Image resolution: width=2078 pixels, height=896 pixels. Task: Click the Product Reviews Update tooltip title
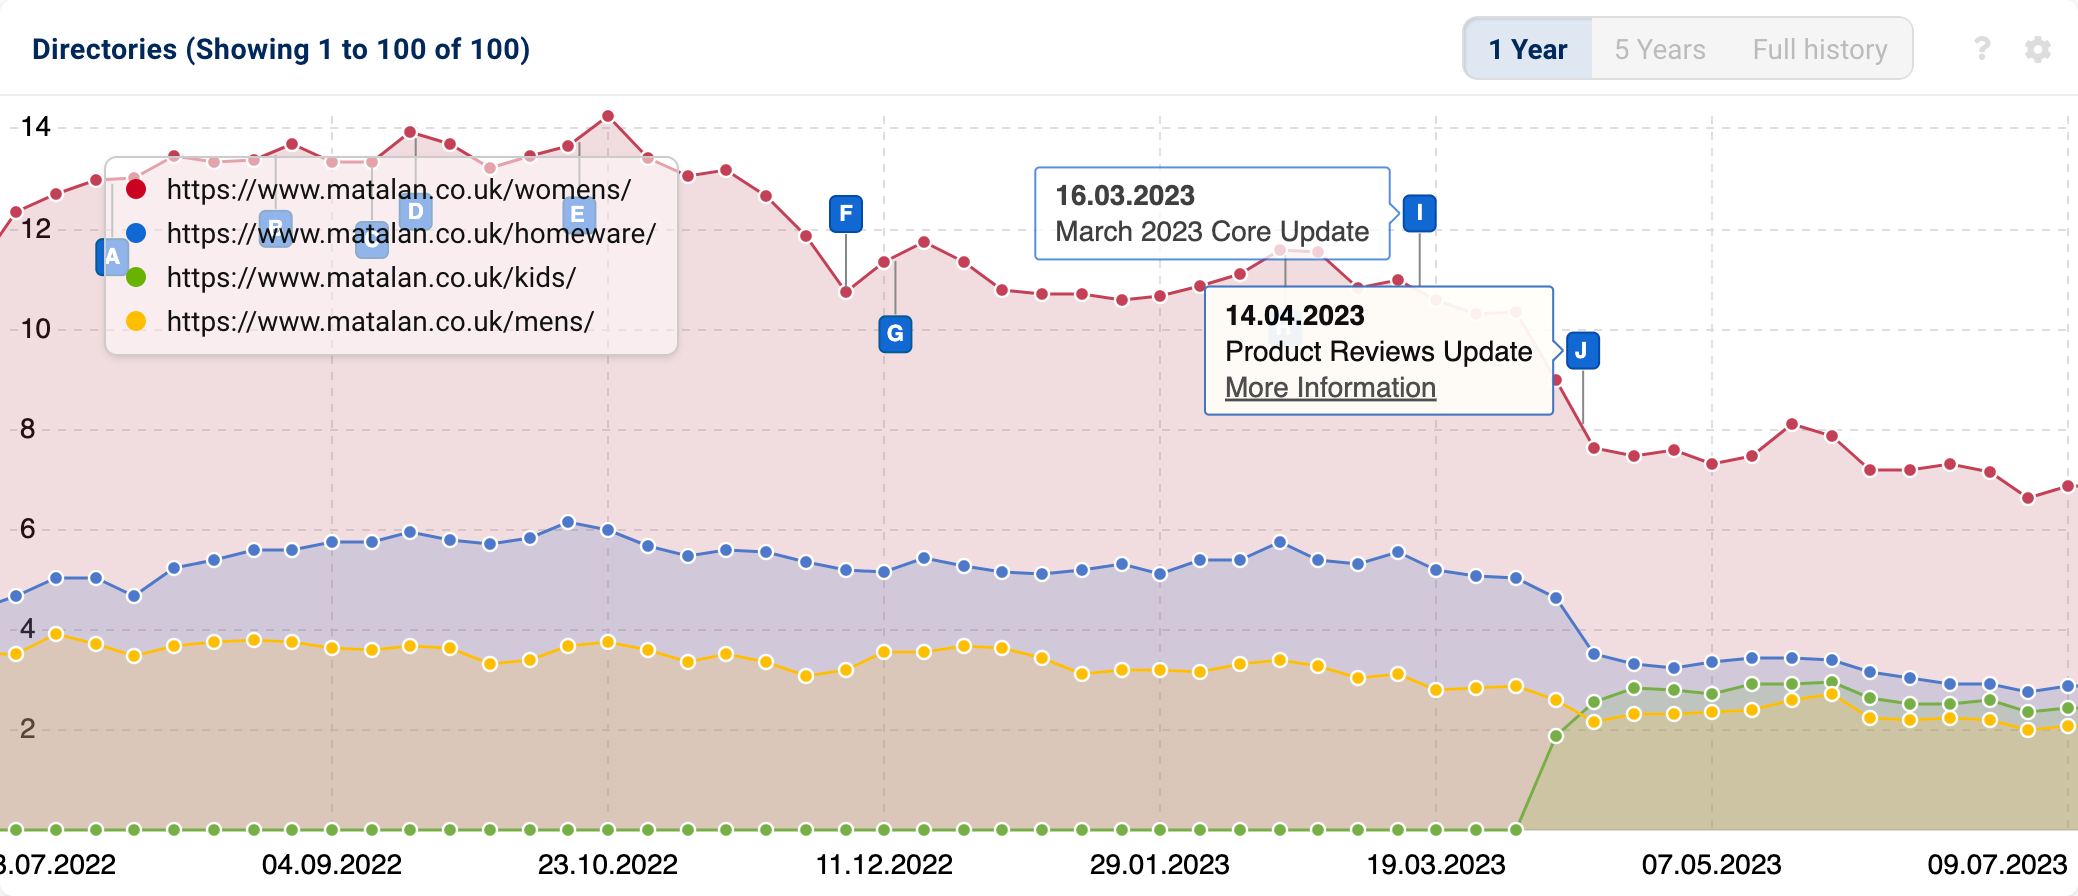tap(1378, 352)
